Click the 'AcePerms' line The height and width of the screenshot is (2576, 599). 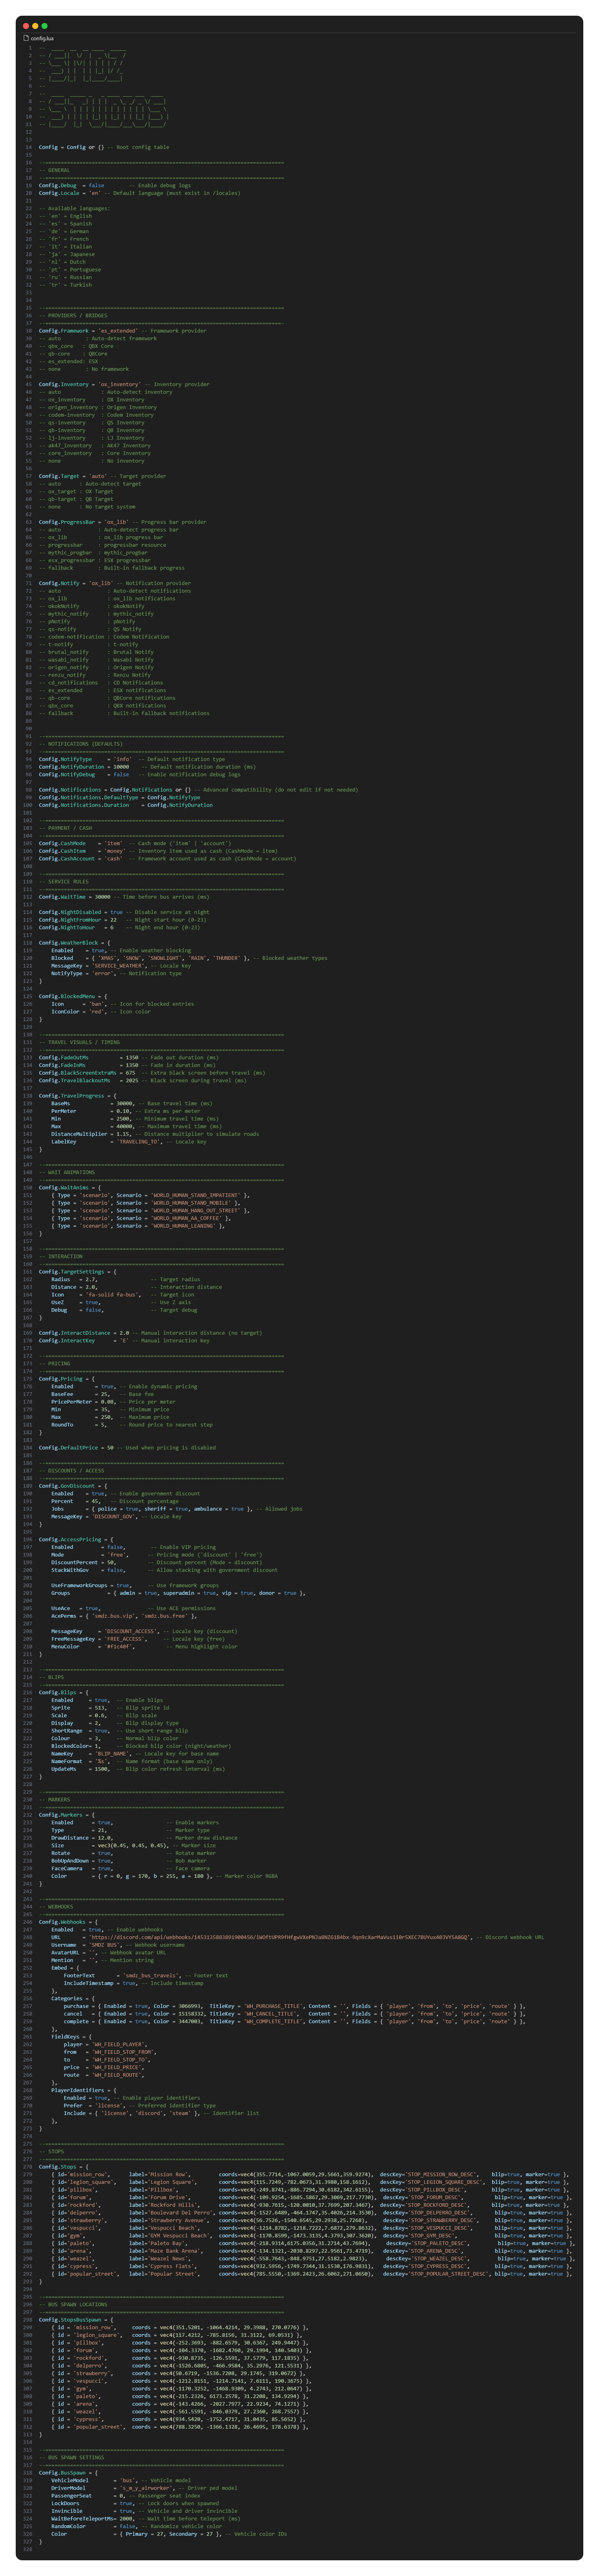pyautogui.click(x=124, y=1616)
